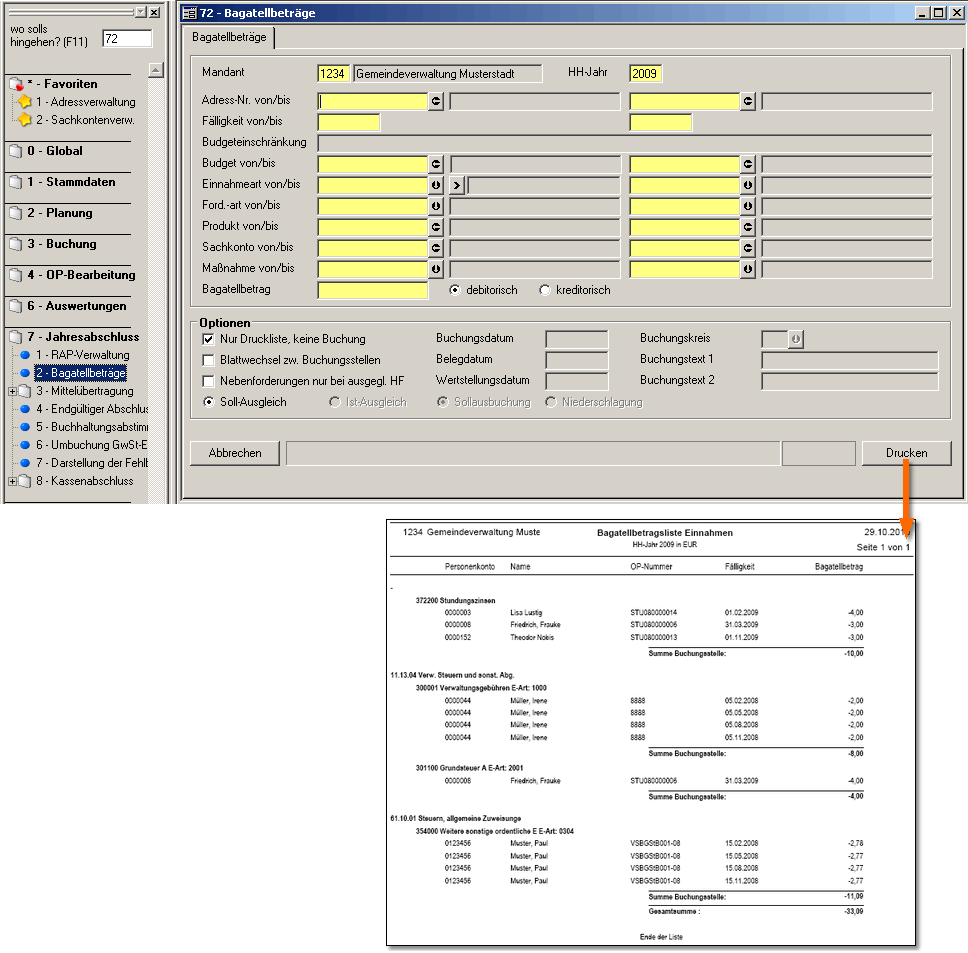Image resolution: width=968 pixels, height=953 pixels.
Task: Click the arrow button next to Einnahmeart
Action: point(458,185)
